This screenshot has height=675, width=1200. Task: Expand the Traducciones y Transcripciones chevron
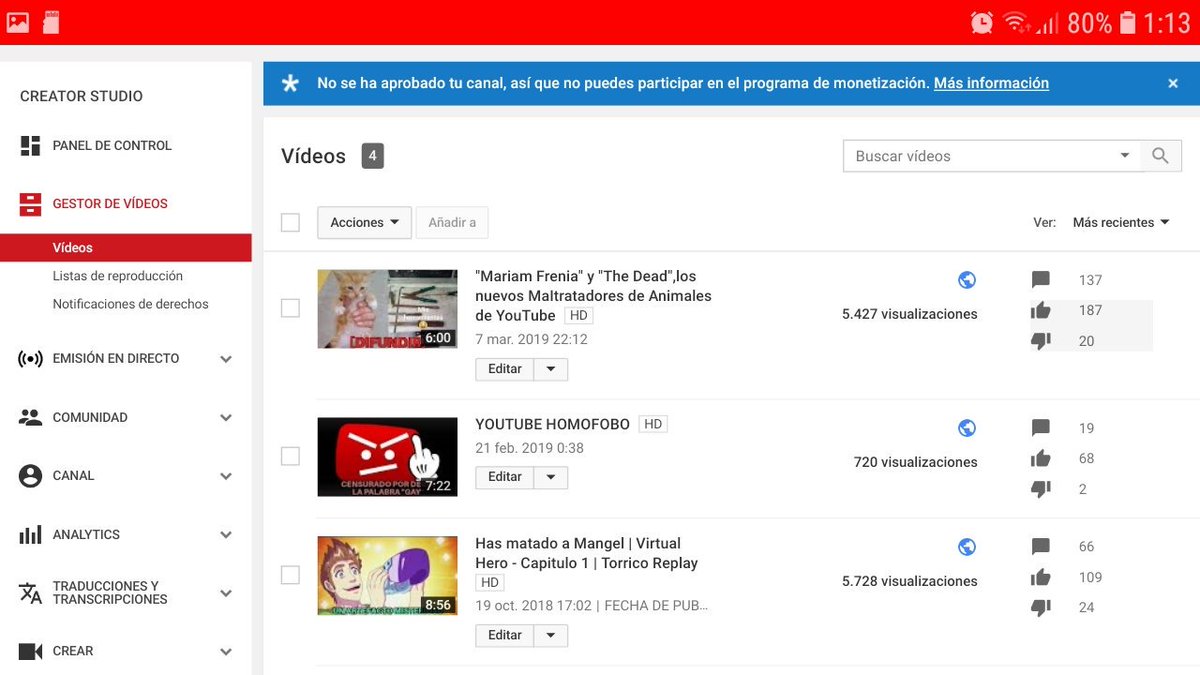click(226, 593)
